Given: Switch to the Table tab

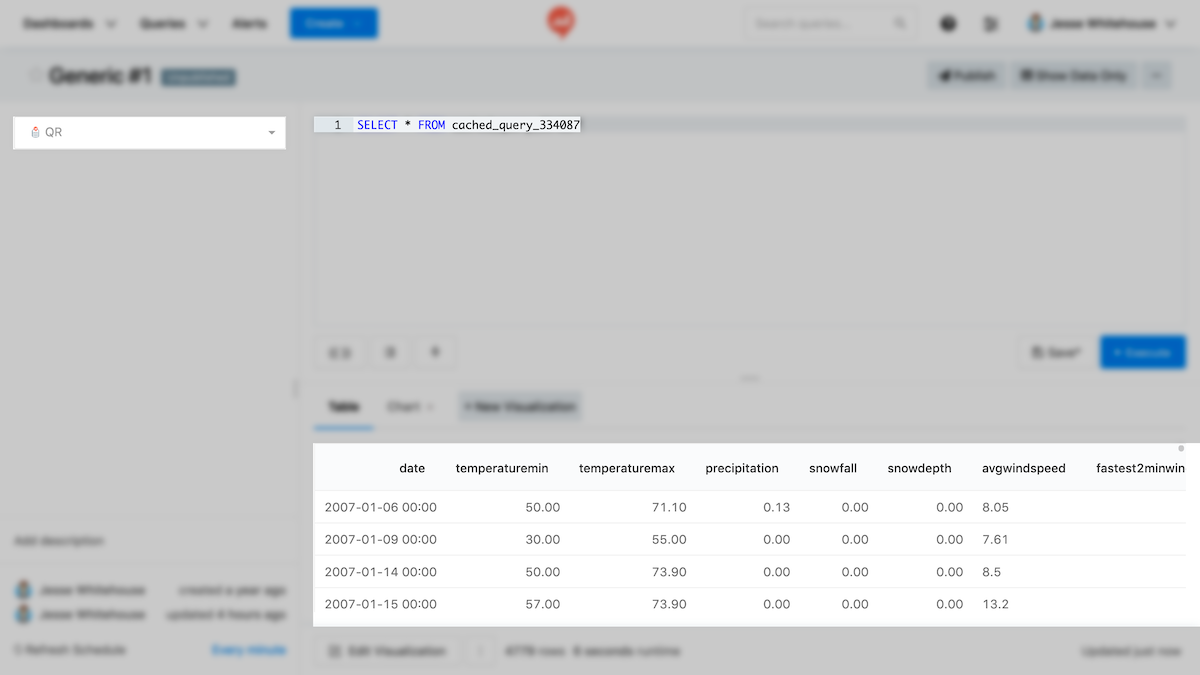Looking at the screenshot, I should click(x=343, y=407).
